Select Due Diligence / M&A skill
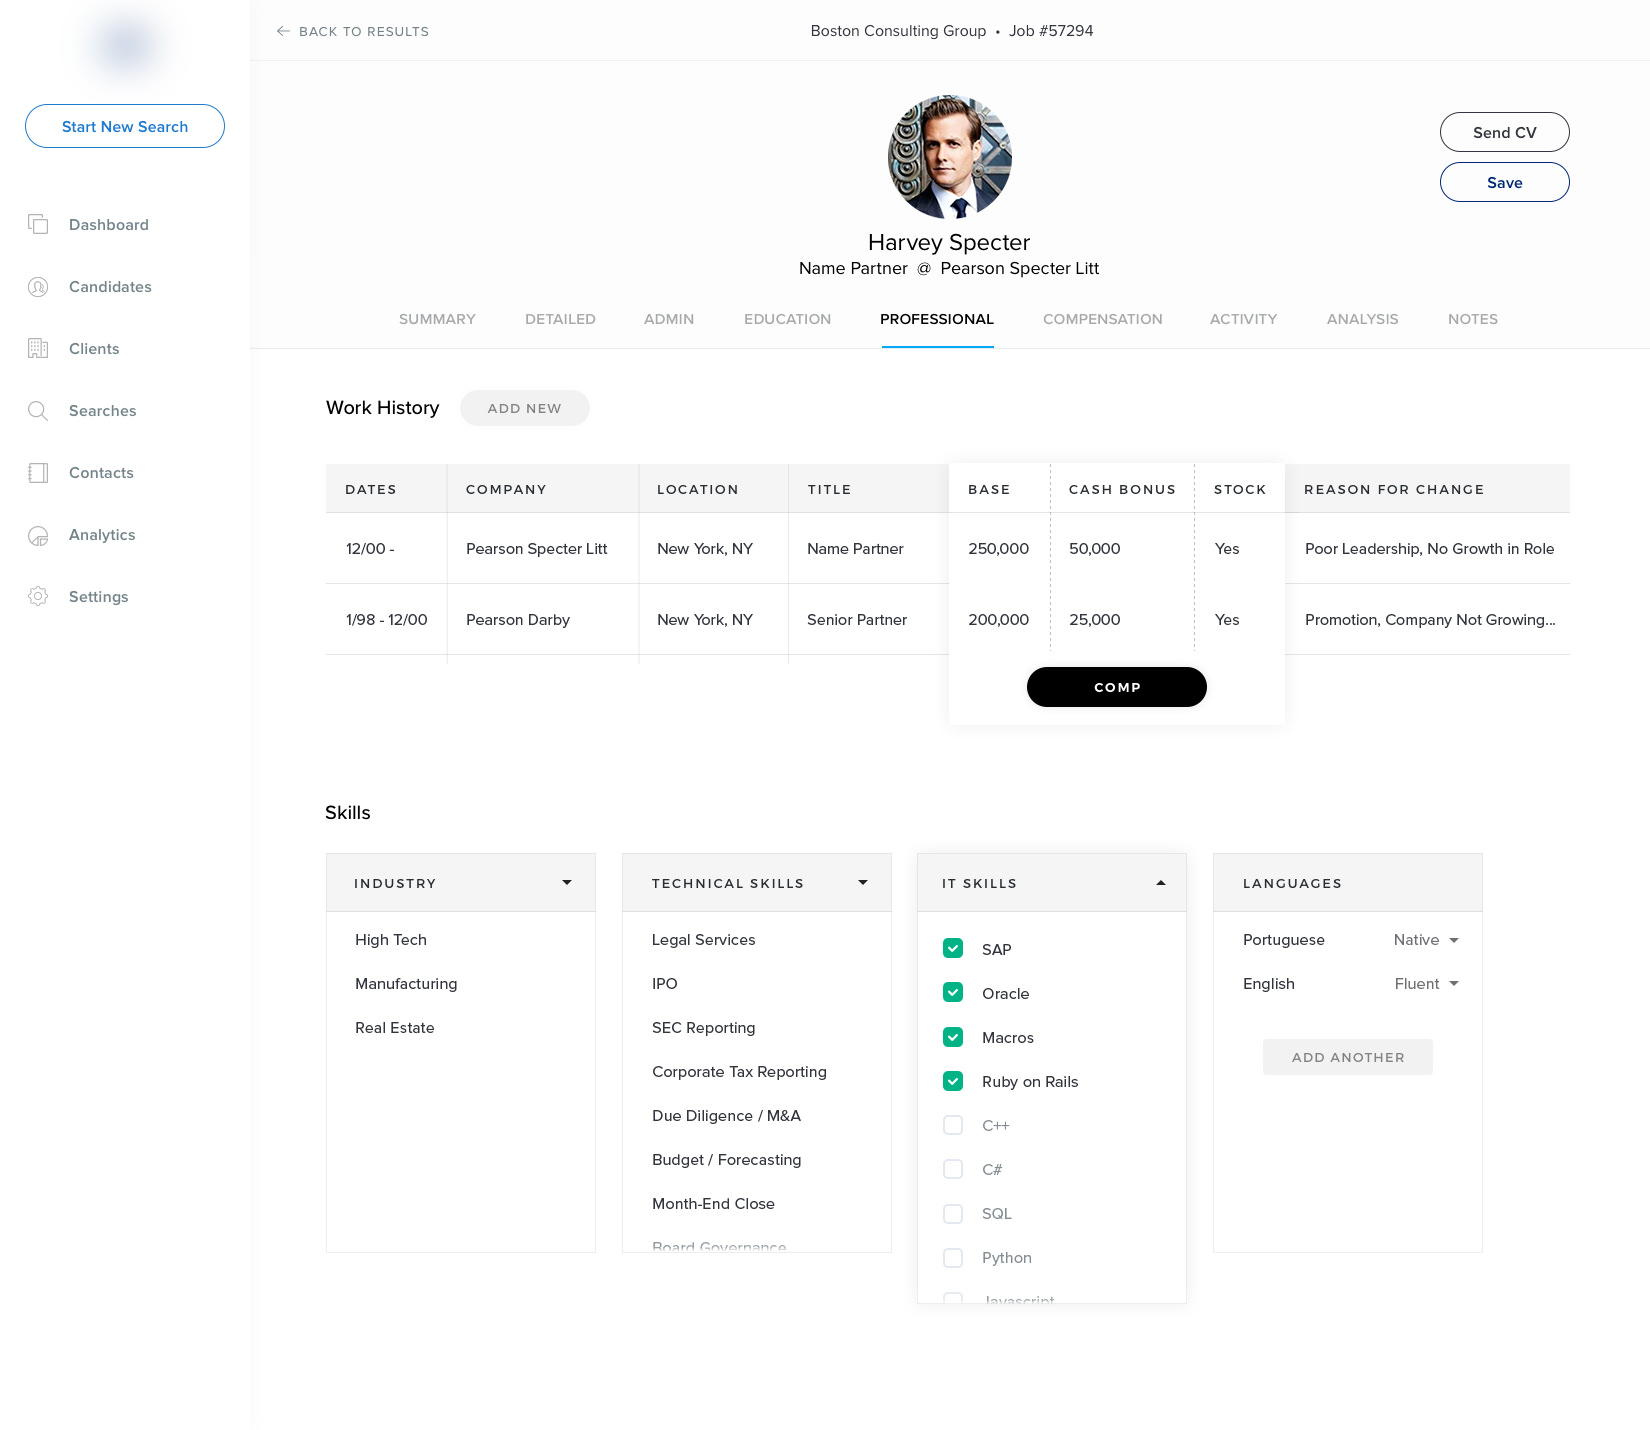This screenshot has width=1650, height=1430. point(726,1116)
